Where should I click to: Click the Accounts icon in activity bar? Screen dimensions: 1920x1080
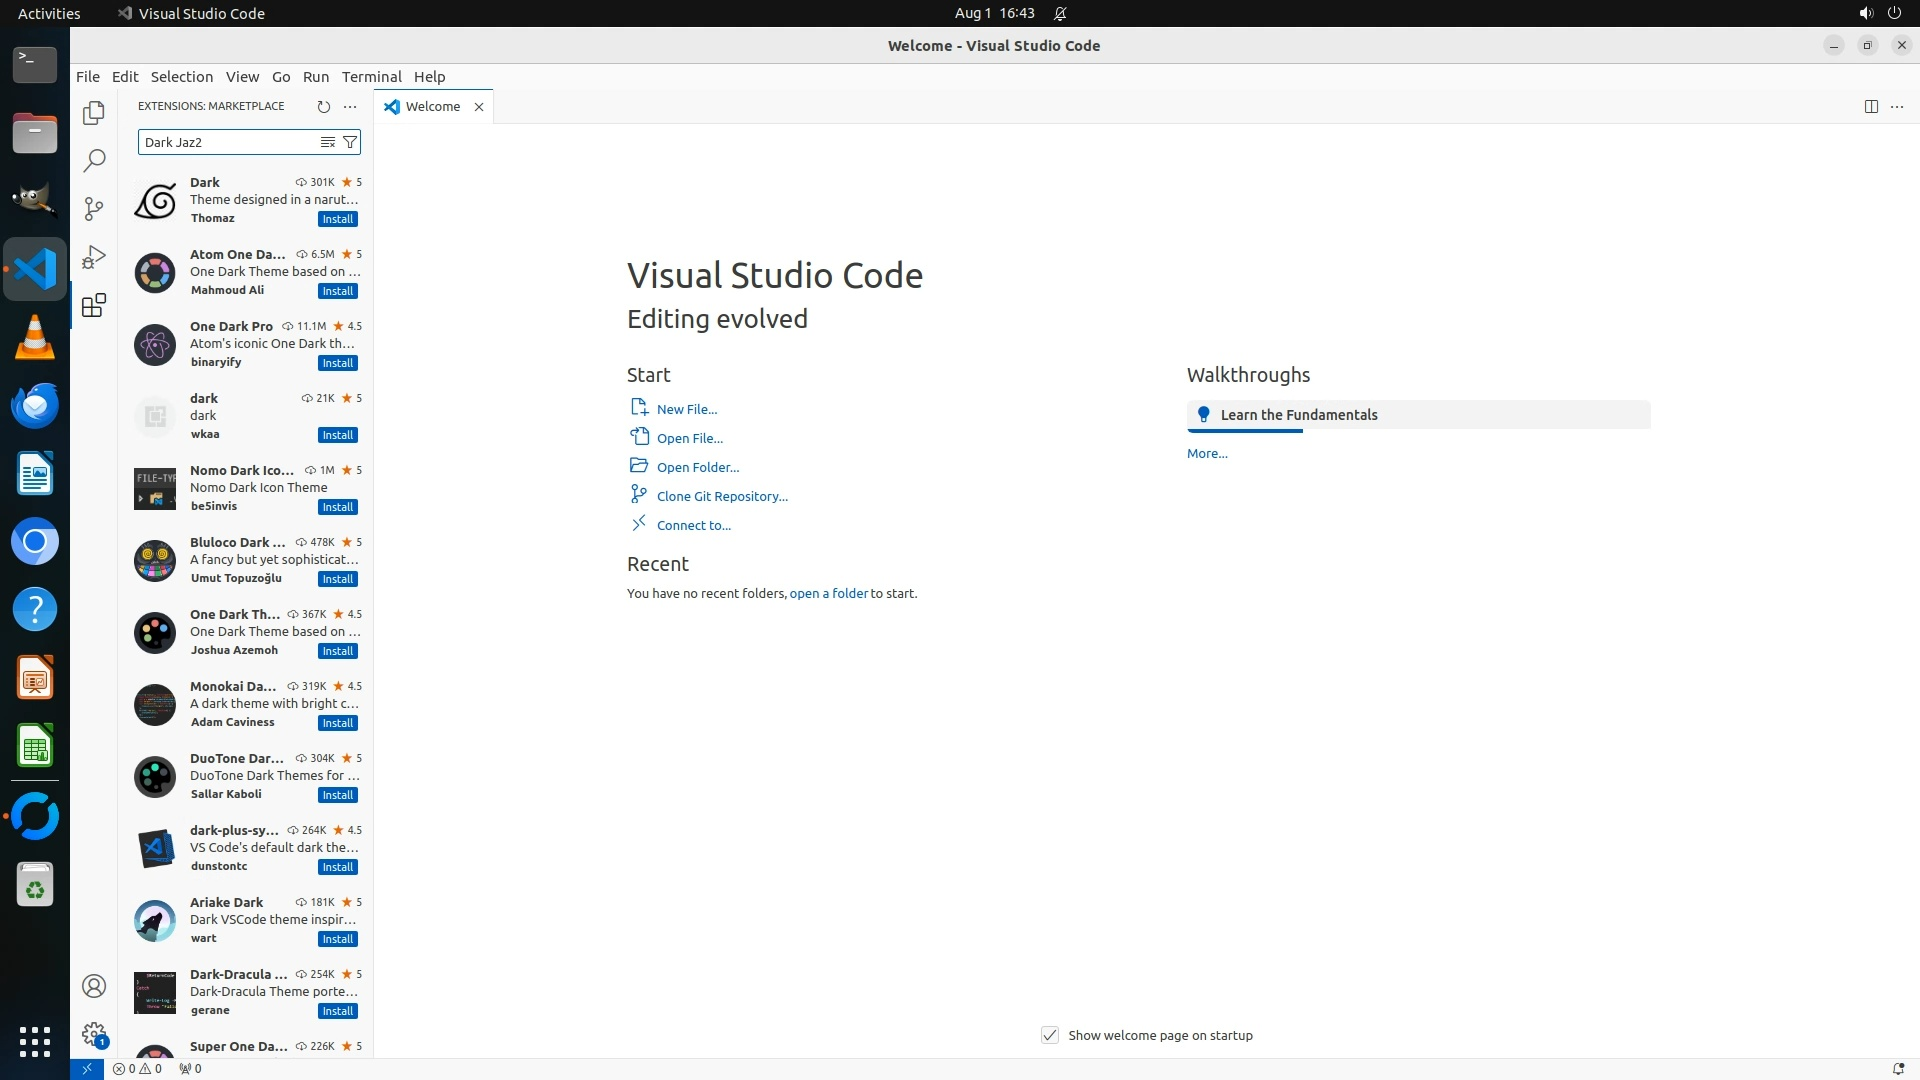[93, 986]
